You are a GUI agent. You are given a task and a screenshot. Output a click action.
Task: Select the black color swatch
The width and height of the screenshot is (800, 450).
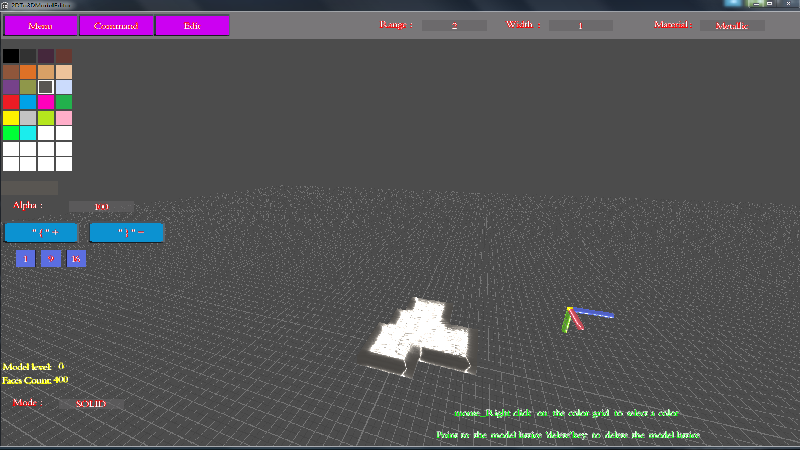click(x=11, y=57)
